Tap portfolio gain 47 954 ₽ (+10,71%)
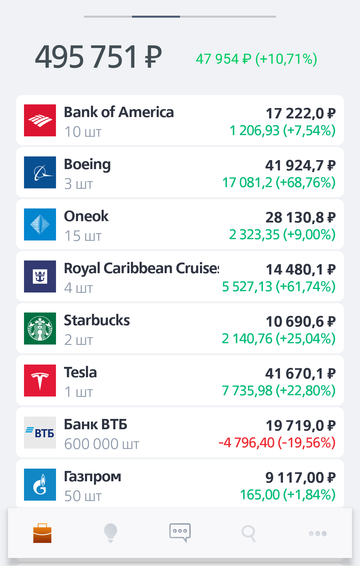 point(256,59)
